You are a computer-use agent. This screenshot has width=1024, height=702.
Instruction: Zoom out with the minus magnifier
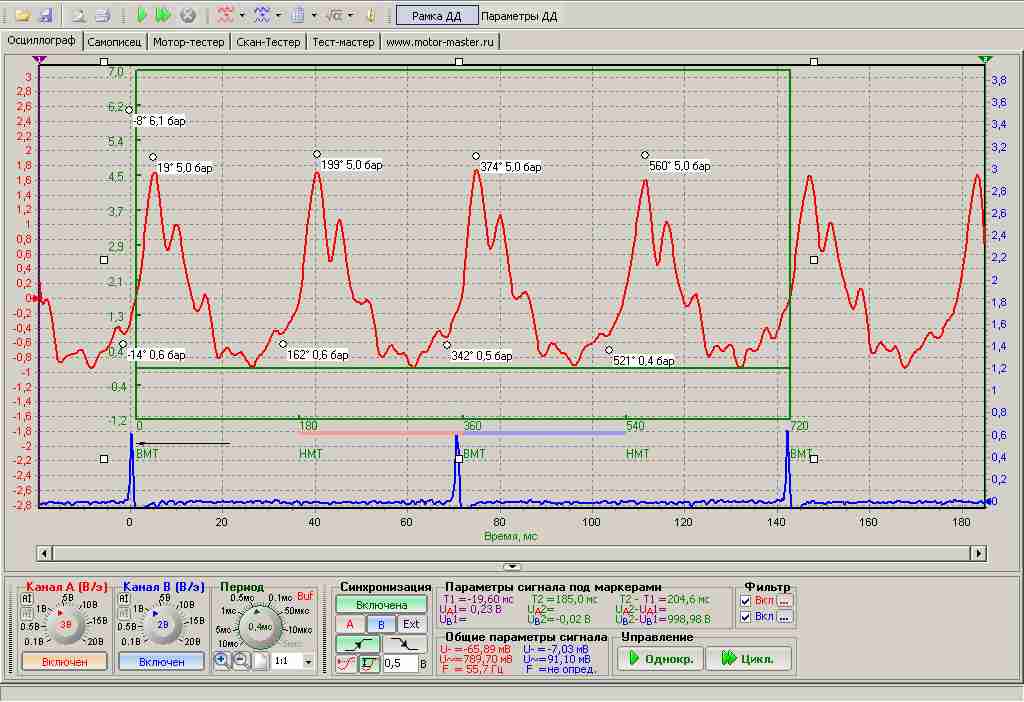(242, 660)
